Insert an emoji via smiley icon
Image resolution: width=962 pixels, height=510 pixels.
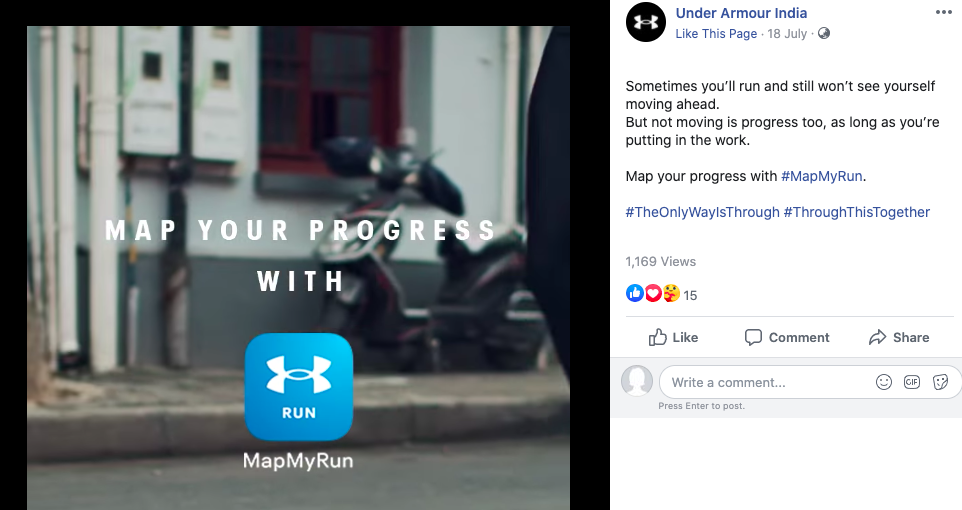pos(883,382)
